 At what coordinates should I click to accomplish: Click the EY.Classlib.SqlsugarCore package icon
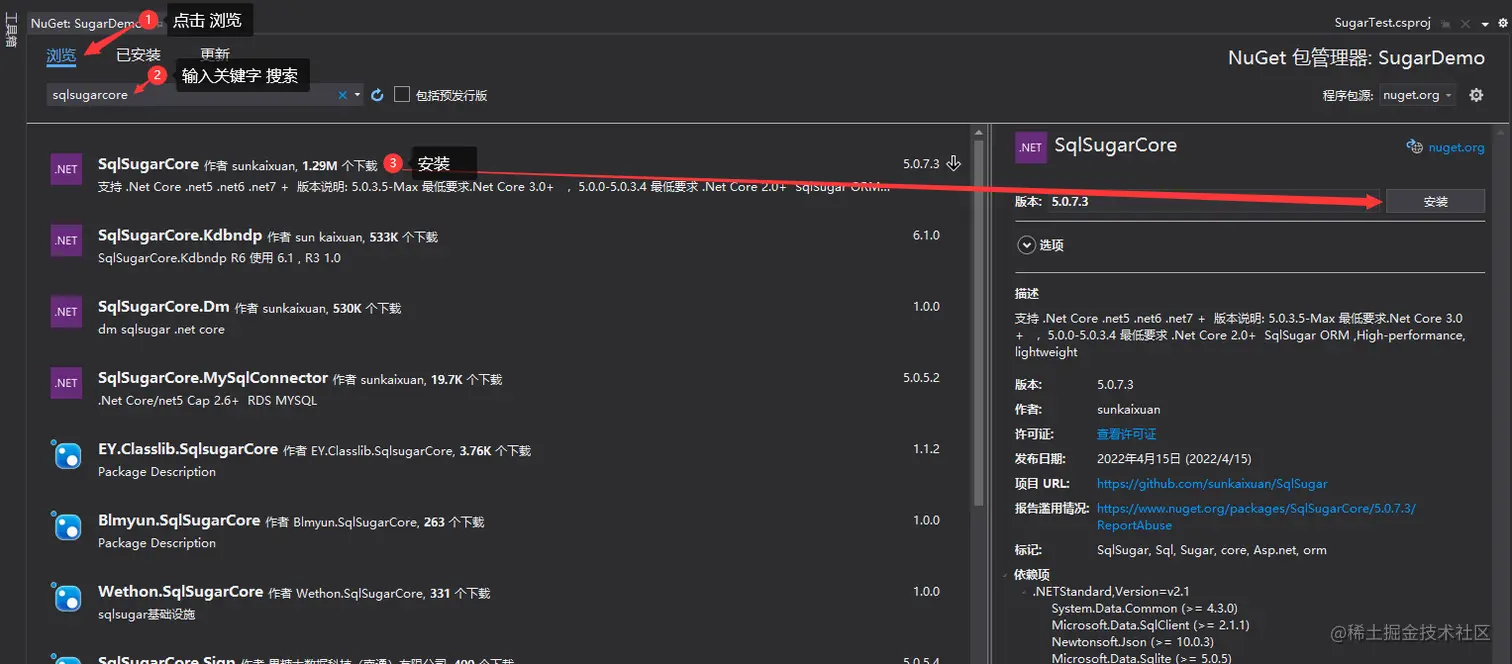click(66, 455)
